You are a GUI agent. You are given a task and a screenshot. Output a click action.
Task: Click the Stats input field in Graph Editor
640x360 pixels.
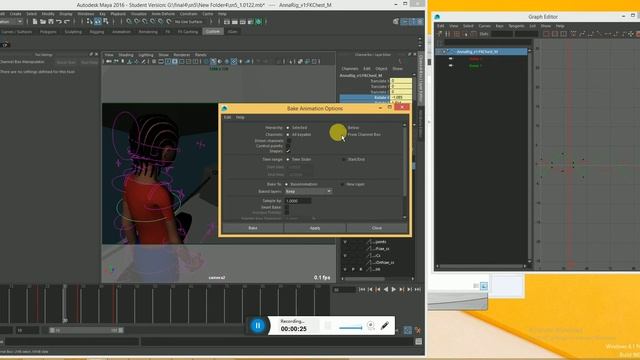tap(502, 34)
